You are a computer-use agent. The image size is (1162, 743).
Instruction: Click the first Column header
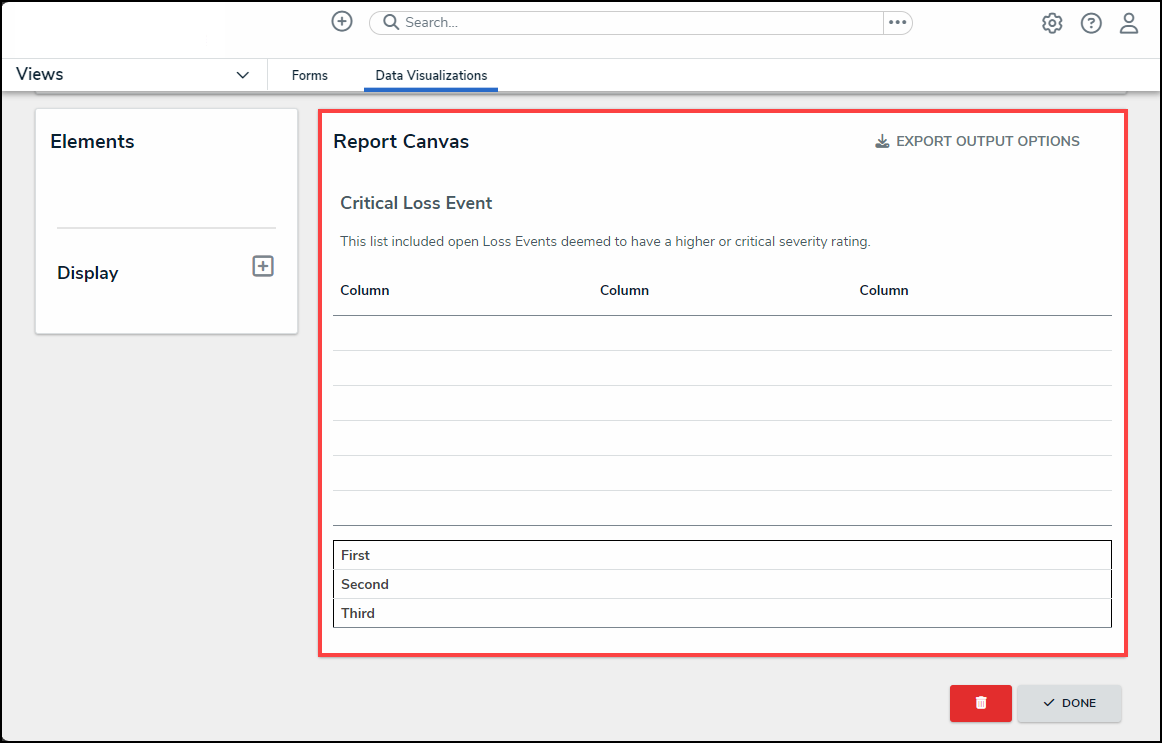point(365,291)
